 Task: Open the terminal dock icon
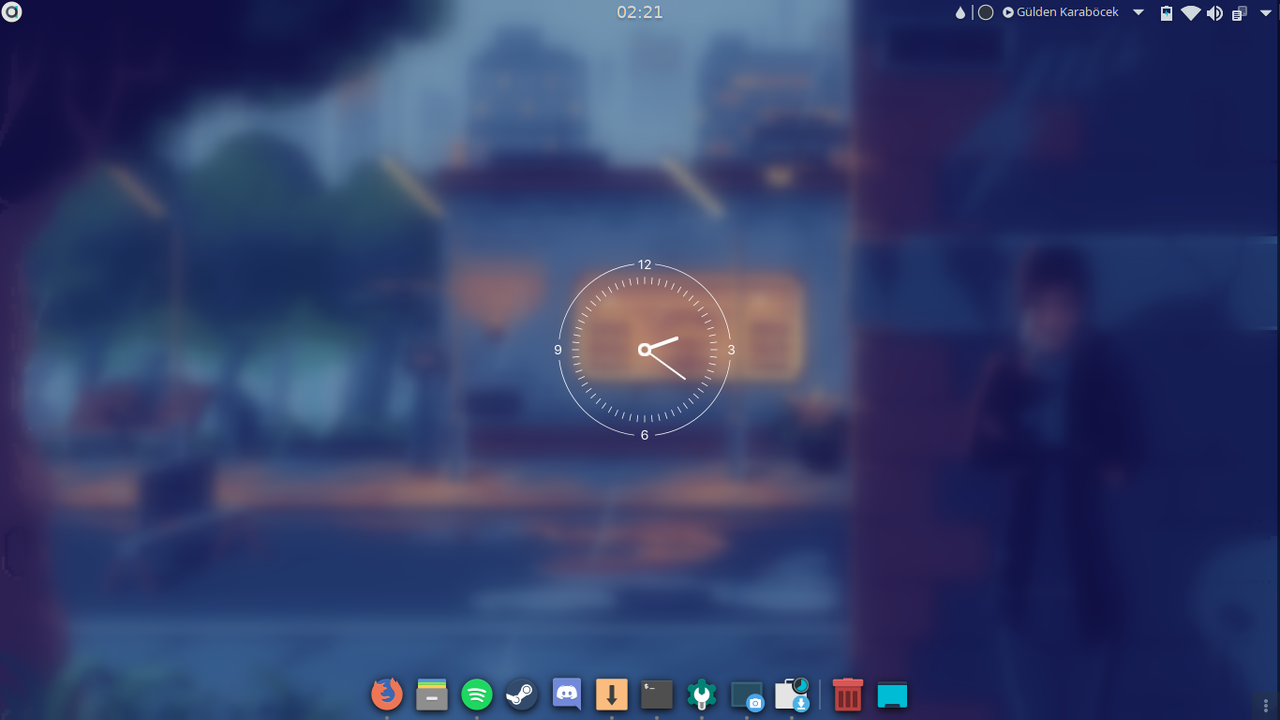click(657, 694)
